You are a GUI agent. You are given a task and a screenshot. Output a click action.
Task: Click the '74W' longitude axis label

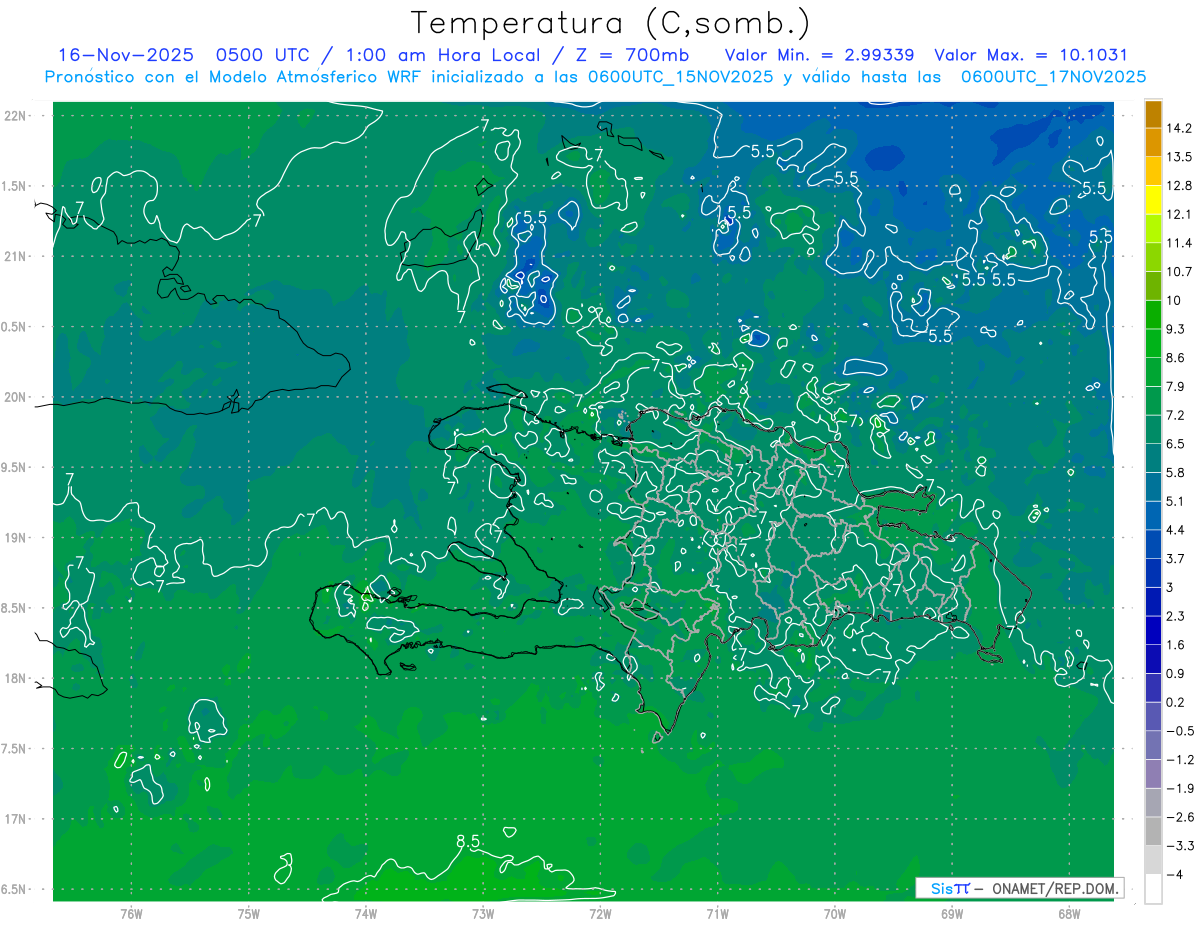click(x=365, y=913)
